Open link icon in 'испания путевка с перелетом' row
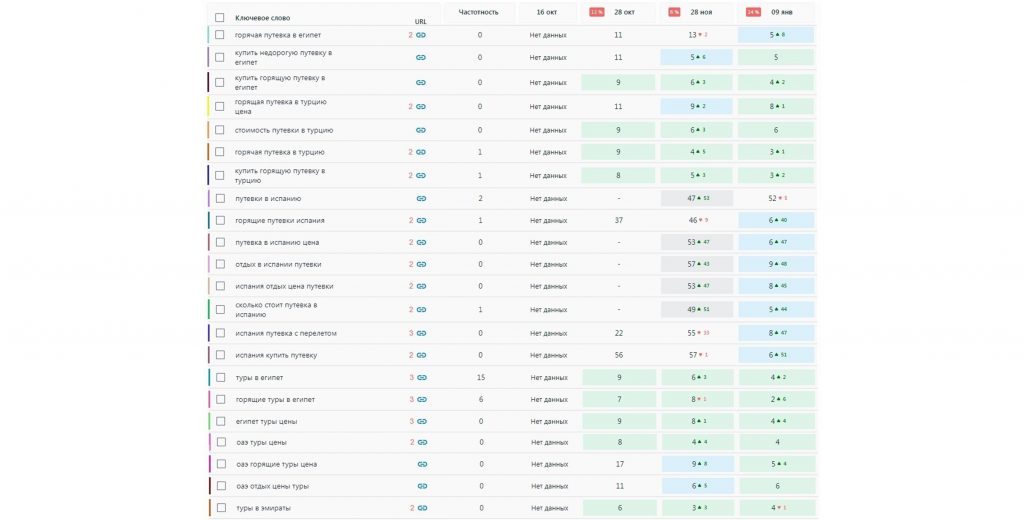Image resolution: width=1024 pixels, height=520 pixels. tap(421, 333)
